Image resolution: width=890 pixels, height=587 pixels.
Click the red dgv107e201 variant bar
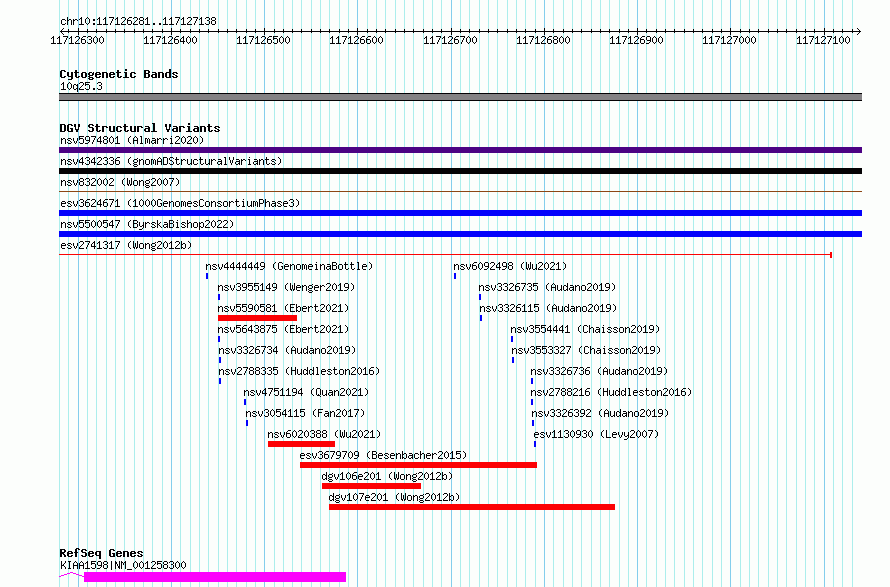click(x=472, y=507)
